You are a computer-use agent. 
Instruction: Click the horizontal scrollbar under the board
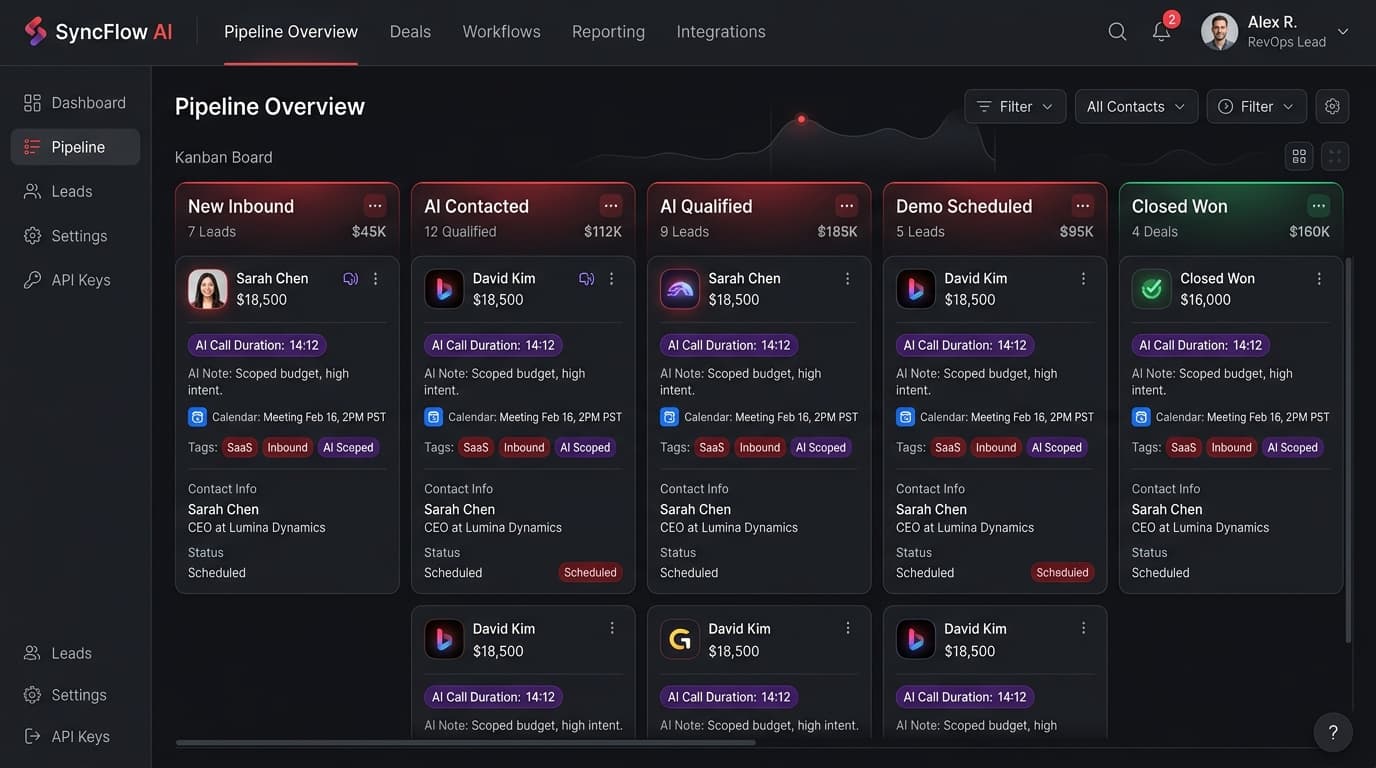(x=466, y=743)
